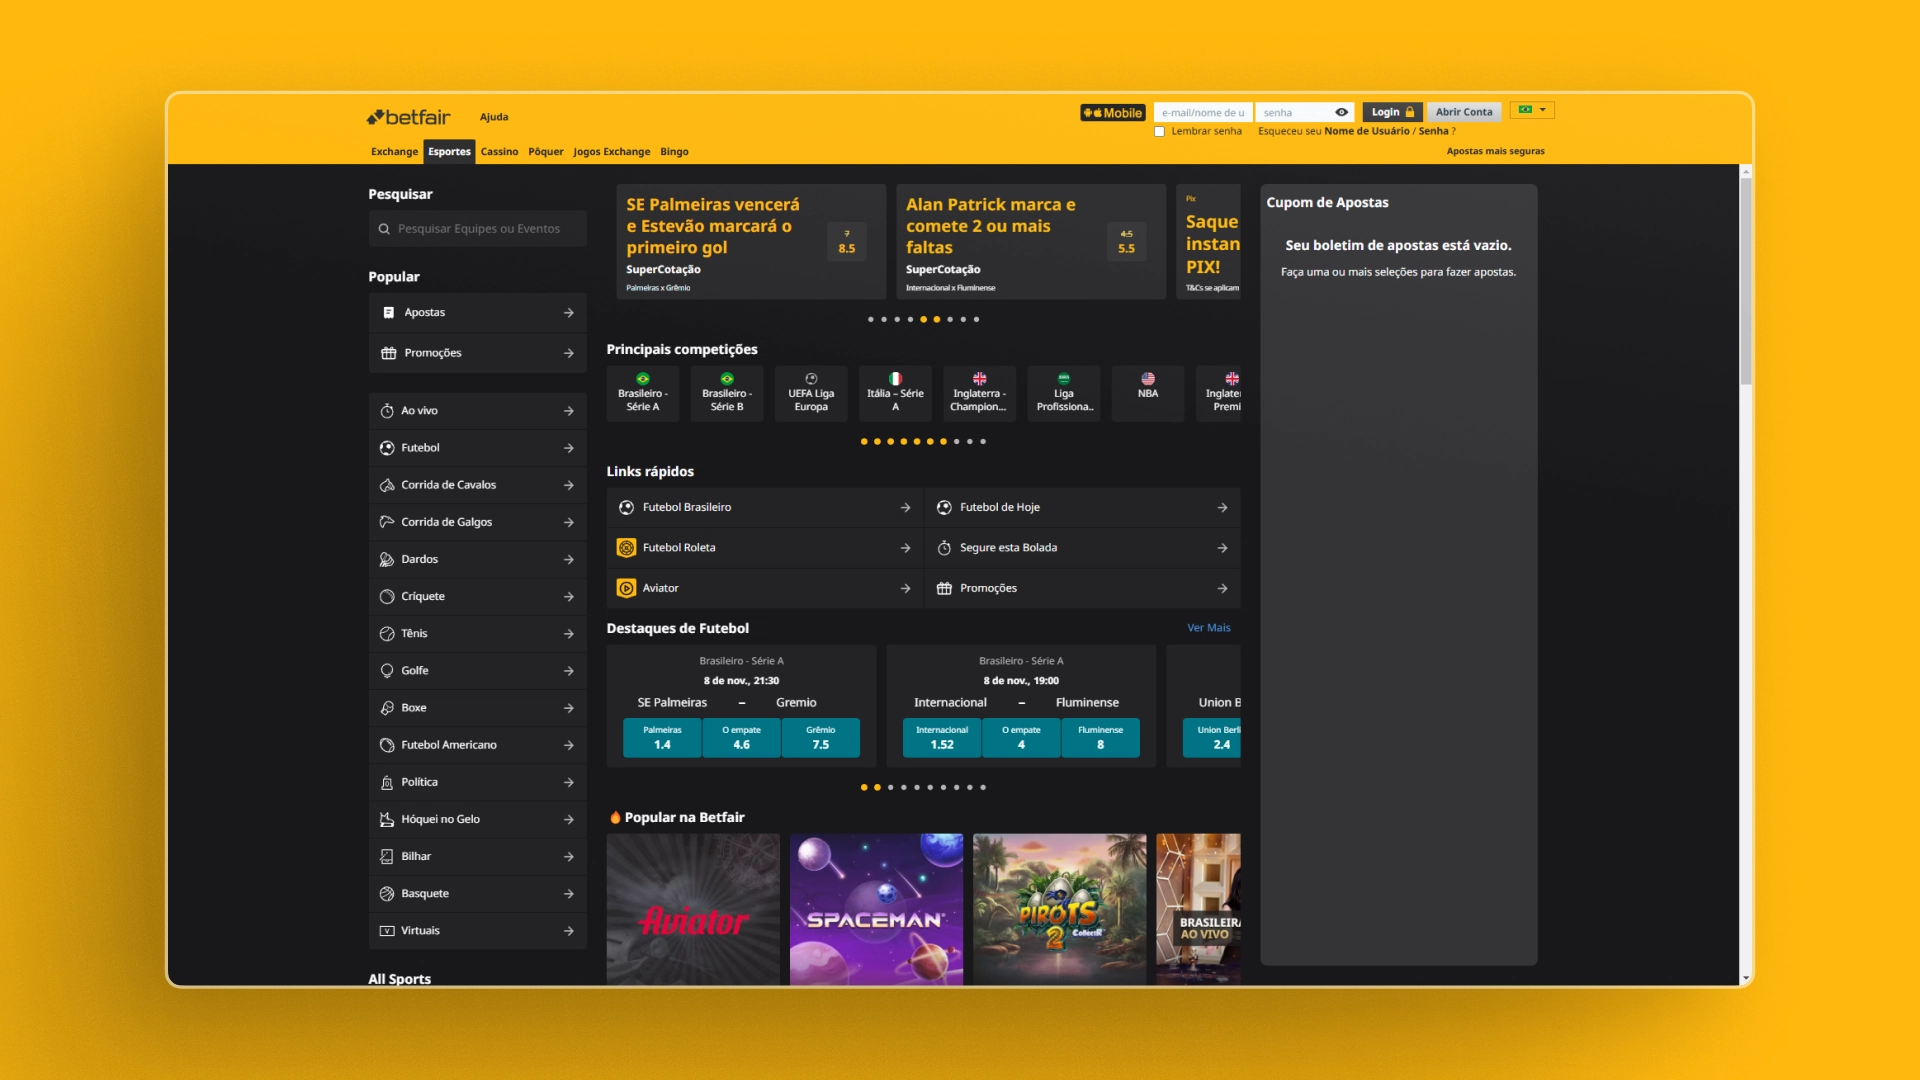1920x1080 pixels.
Task: Click the Nome de Usuário recovery link
Action: point(1366,131)
